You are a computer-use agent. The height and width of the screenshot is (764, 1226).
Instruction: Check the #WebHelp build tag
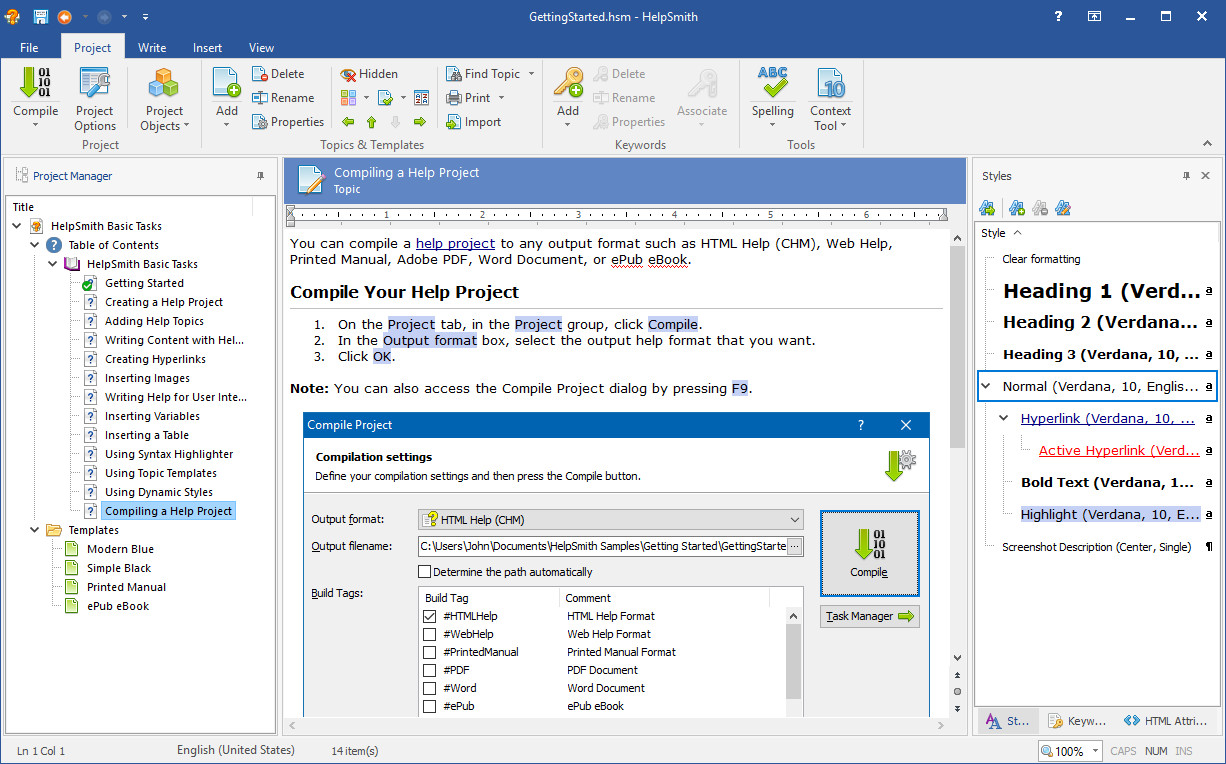pyautogui.click(x=429, y=634)
